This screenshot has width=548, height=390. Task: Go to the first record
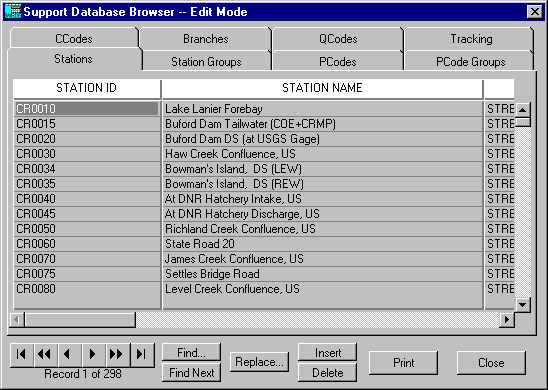click(x=22, y=354)
